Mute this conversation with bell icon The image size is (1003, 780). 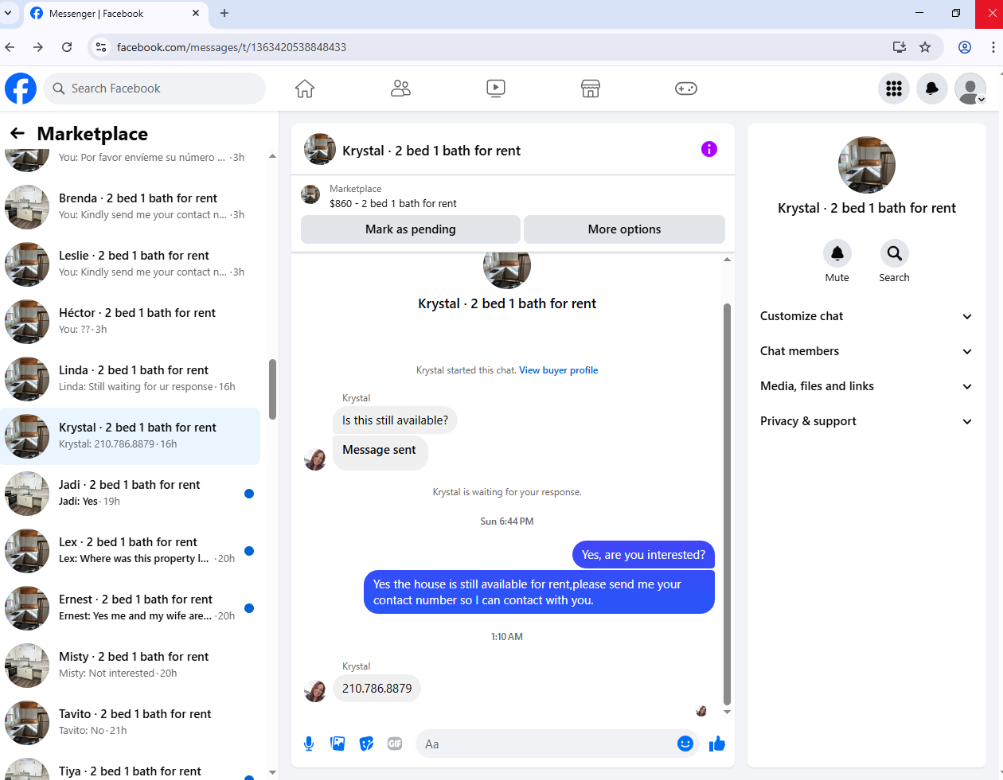(837, 254)
